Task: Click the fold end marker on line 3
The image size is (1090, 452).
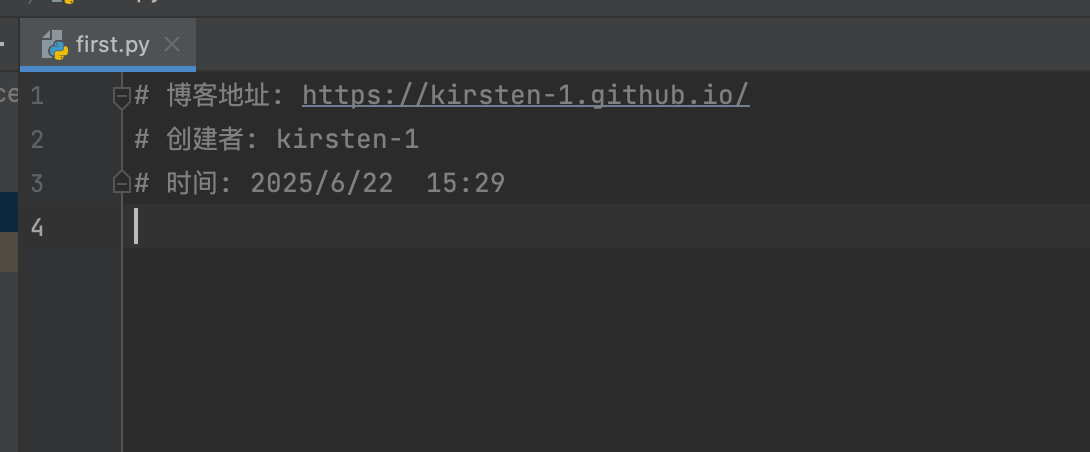Action: click(122, 182)
